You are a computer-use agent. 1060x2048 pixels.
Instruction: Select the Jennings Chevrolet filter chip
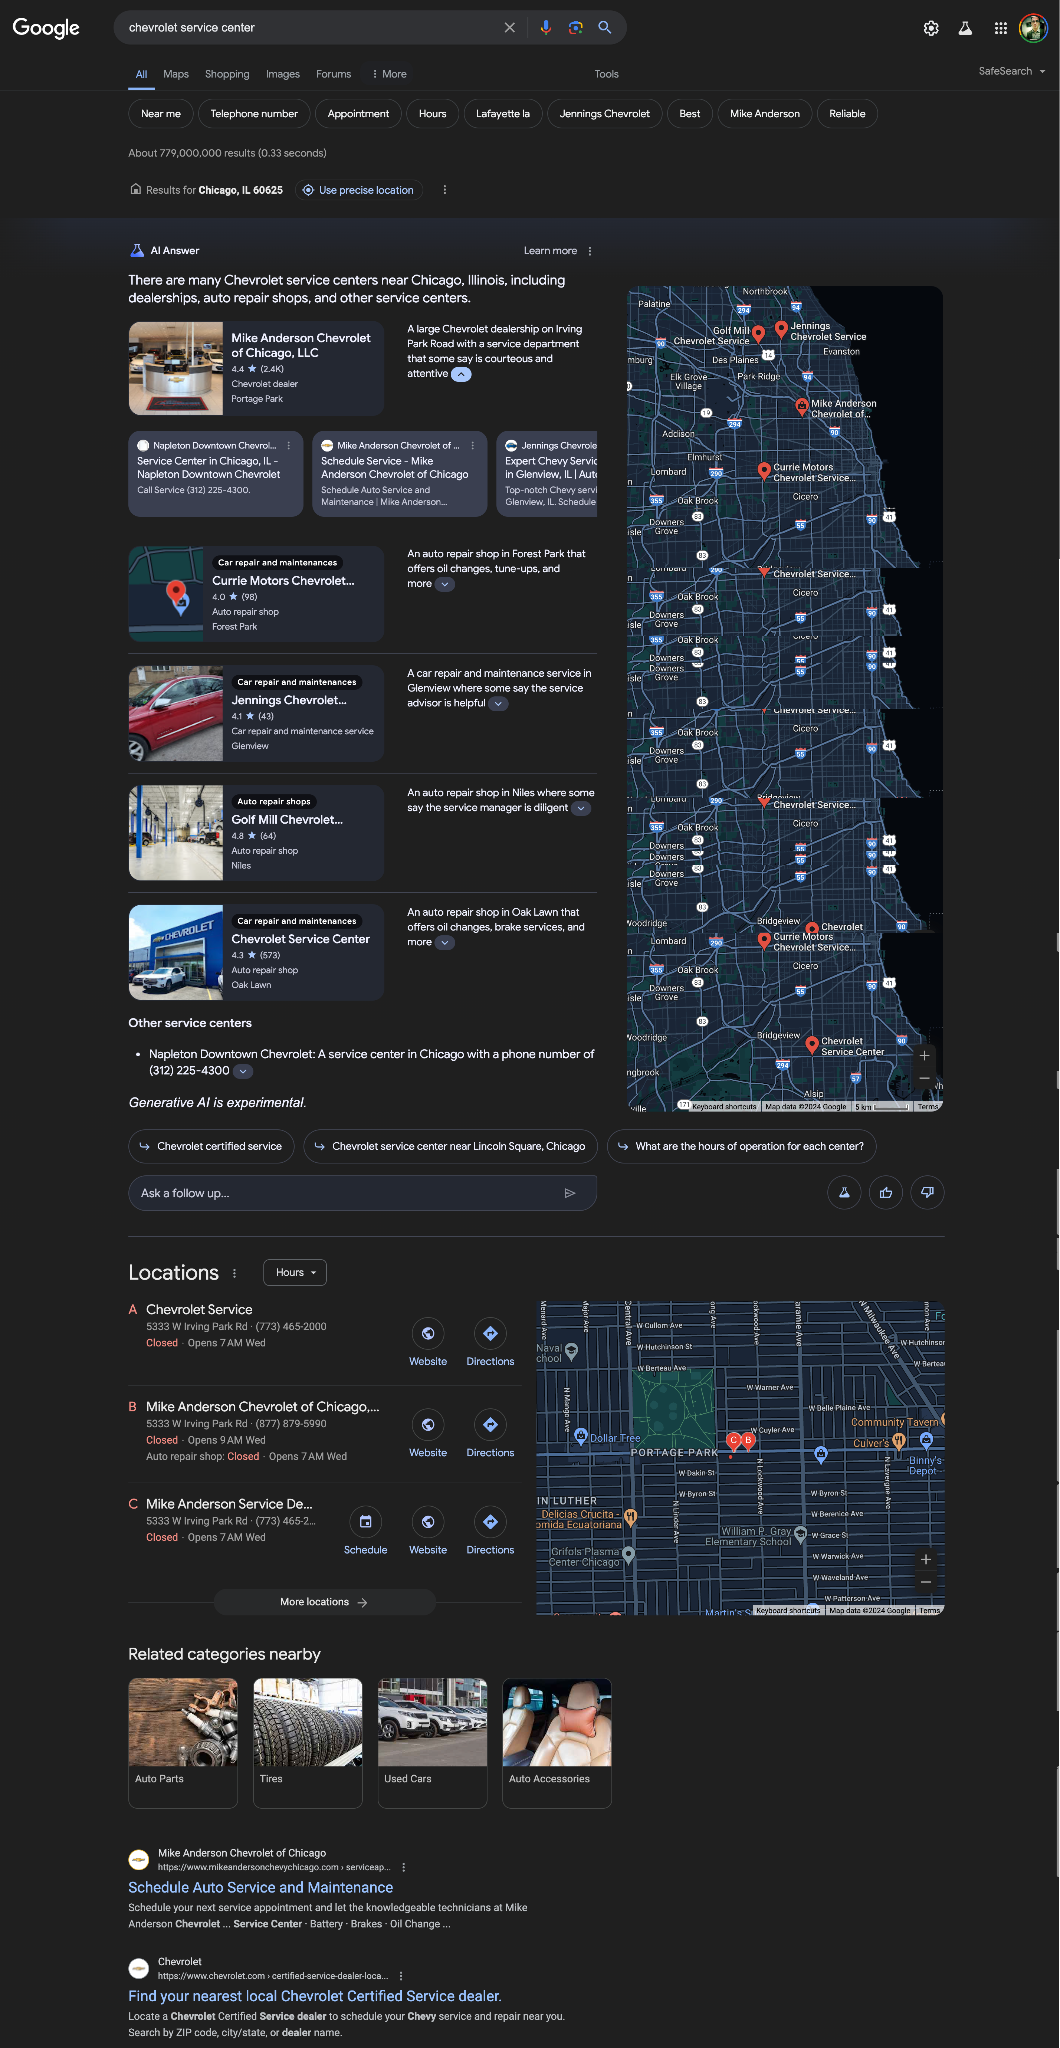pos(605,114)
